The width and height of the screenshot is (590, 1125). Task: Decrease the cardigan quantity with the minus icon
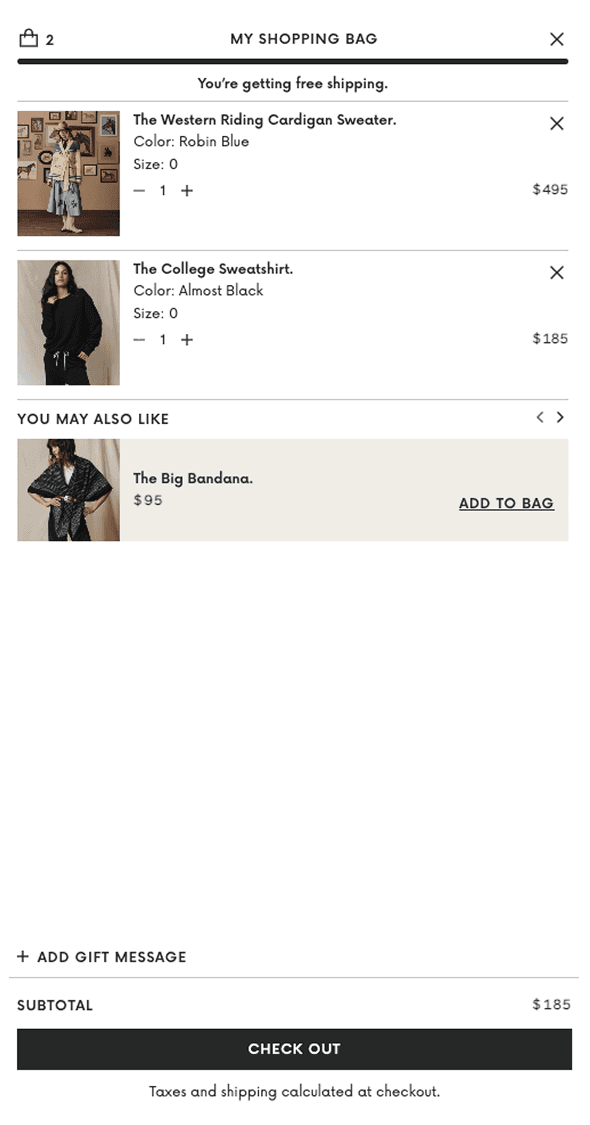[x=139, y=190]
